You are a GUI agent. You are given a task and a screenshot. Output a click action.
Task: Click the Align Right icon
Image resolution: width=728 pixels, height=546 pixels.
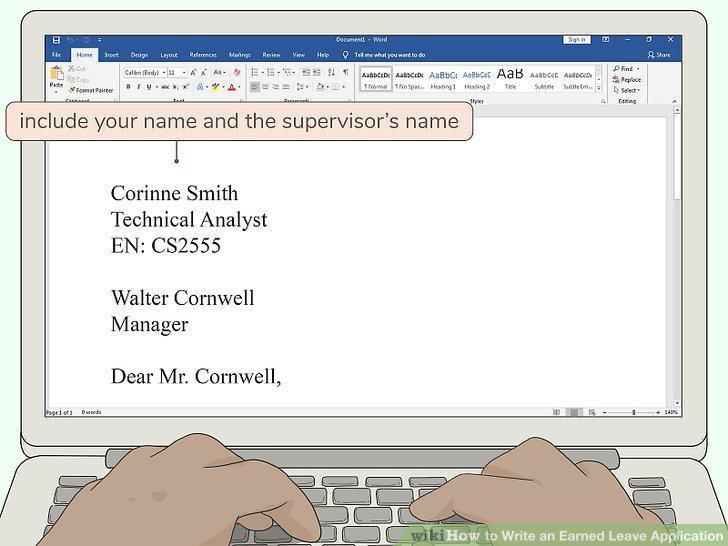275,87
